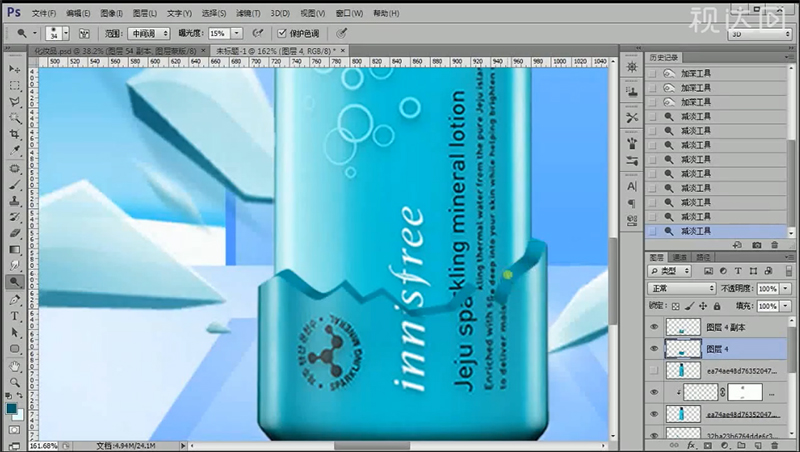Select the Hand tool
The height and width of the screenshot is (452, 800).
pos(14,366)
